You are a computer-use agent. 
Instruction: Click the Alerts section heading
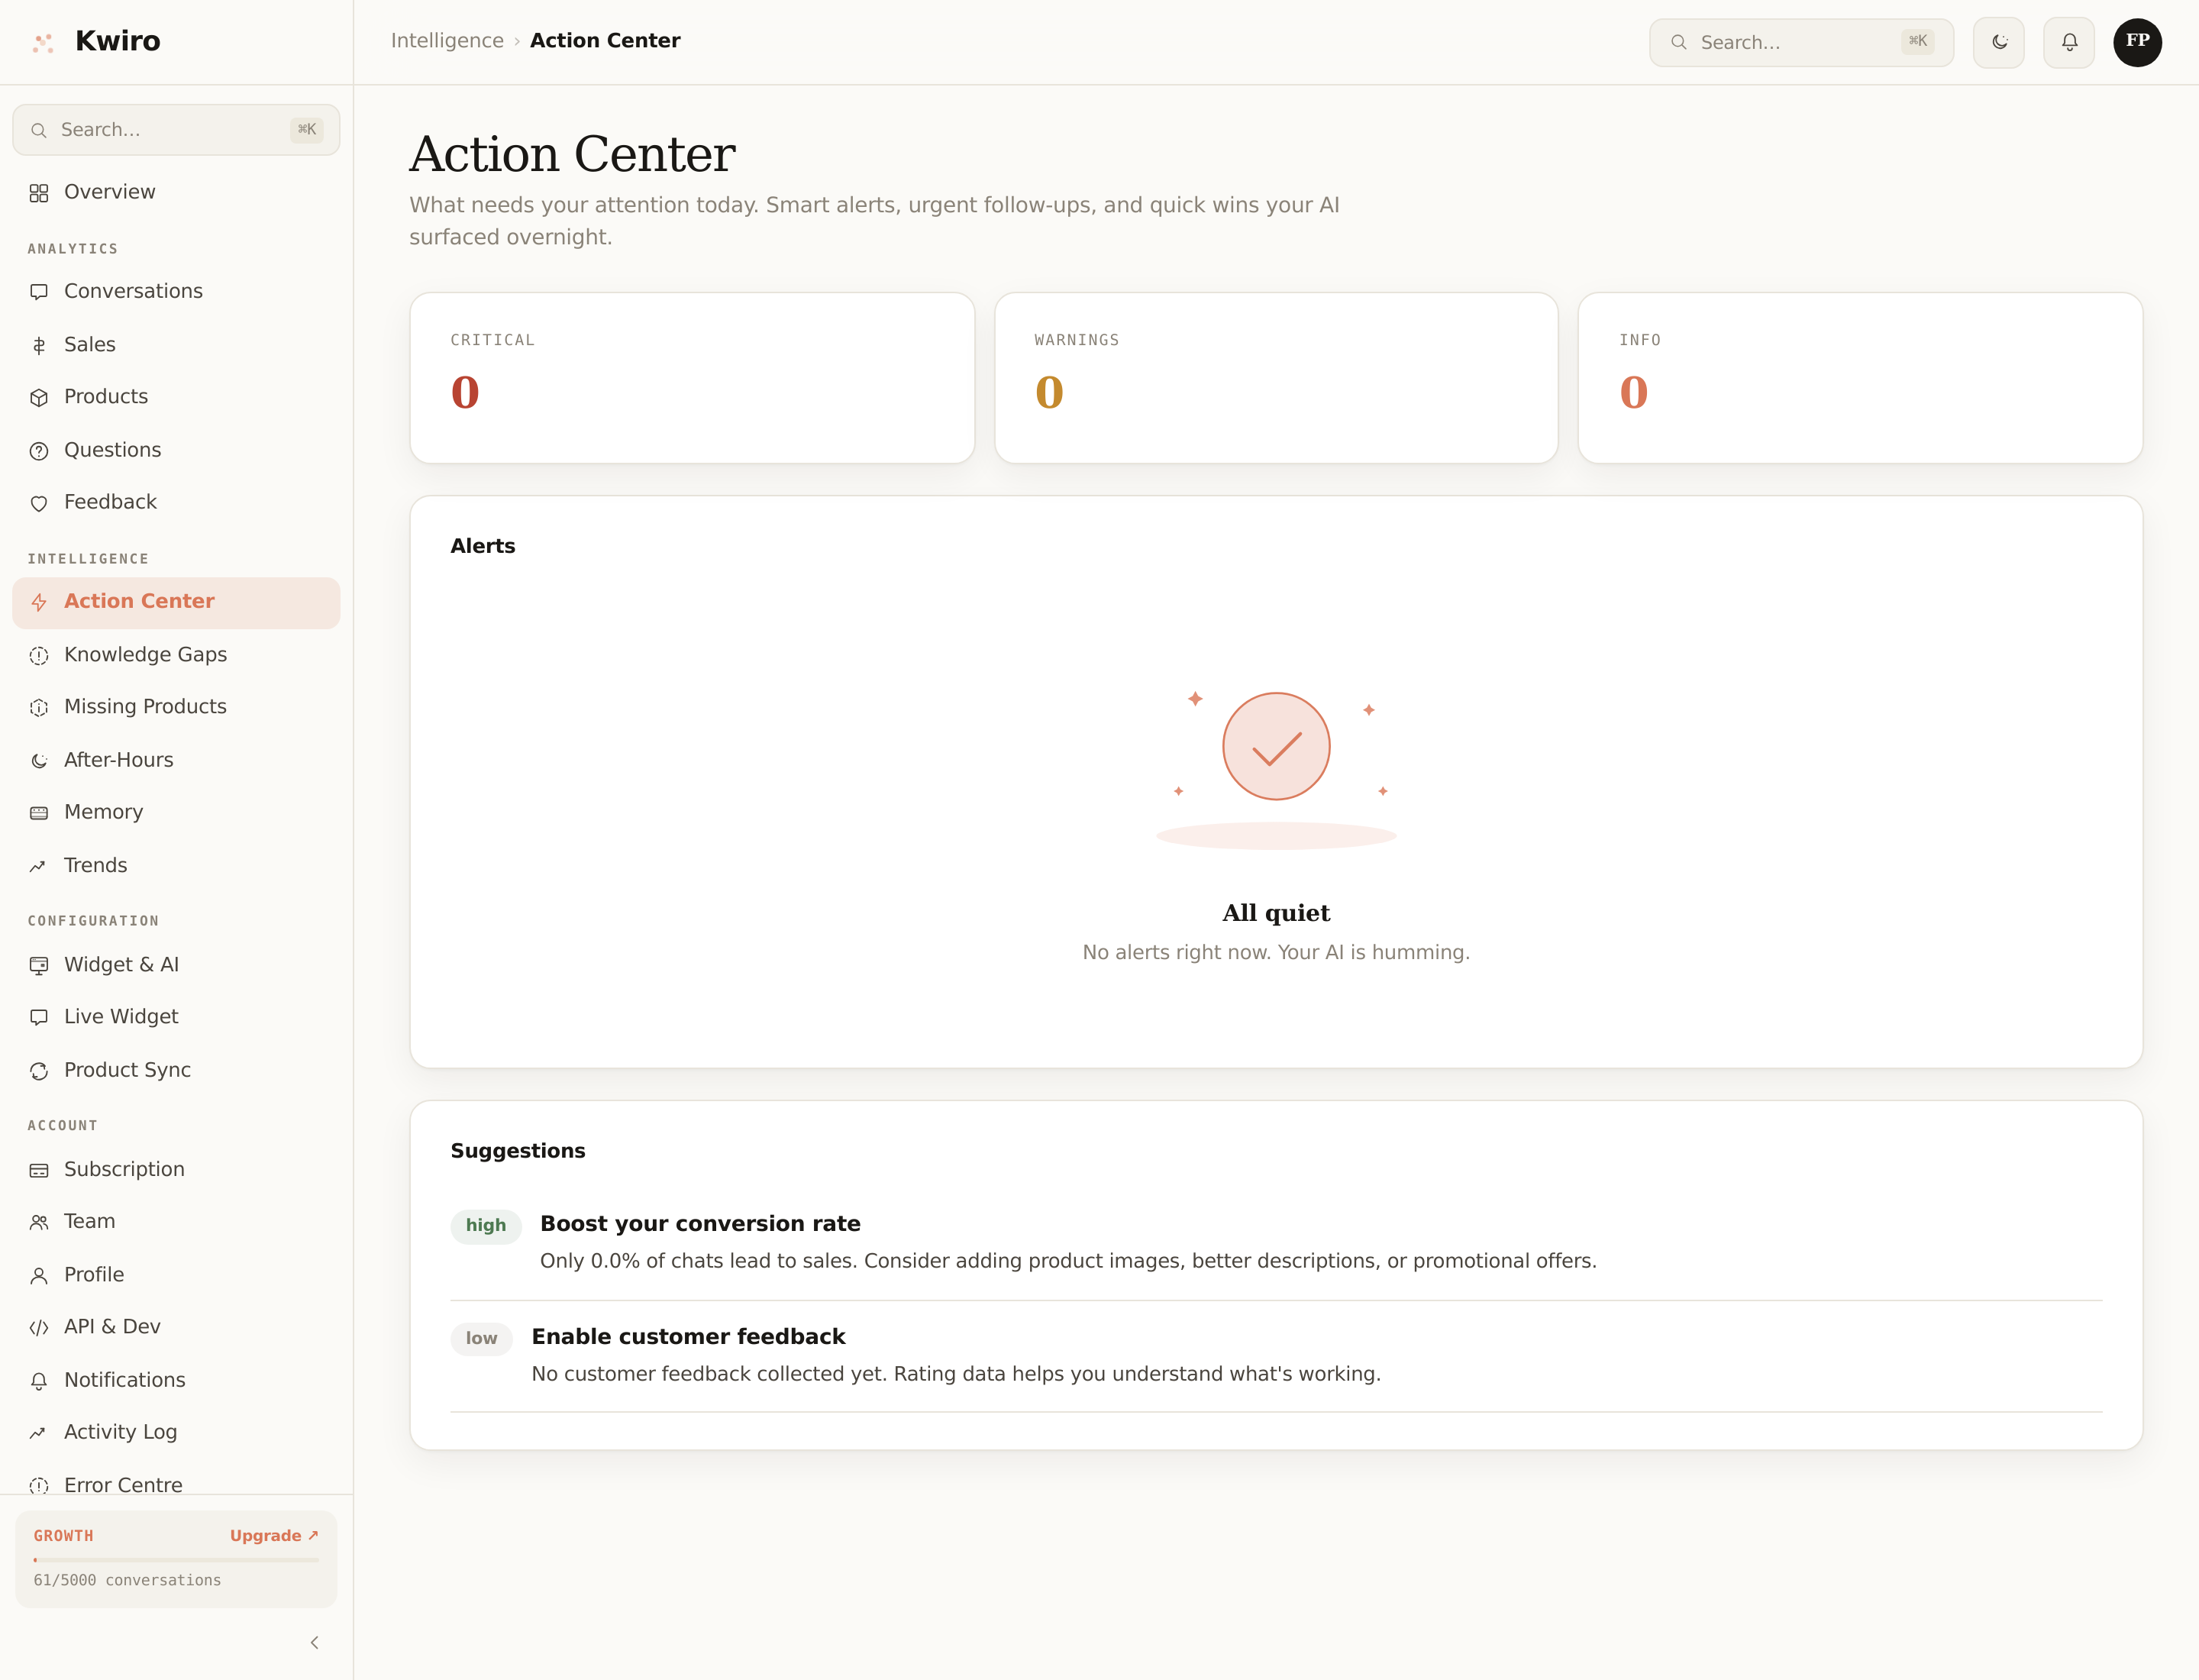(x=483, y=546)
